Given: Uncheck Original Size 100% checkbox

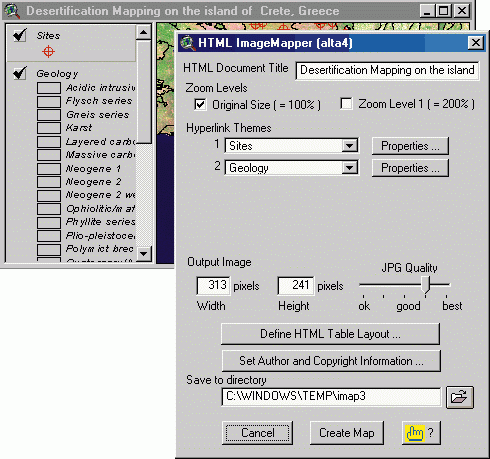Looking at the screenshot, I should pos(200,105).
